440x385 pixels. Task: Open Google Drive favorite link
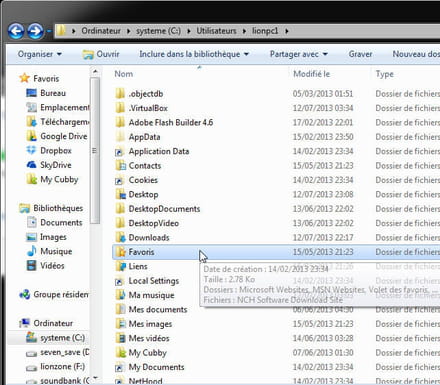click(x=63, y=136)
